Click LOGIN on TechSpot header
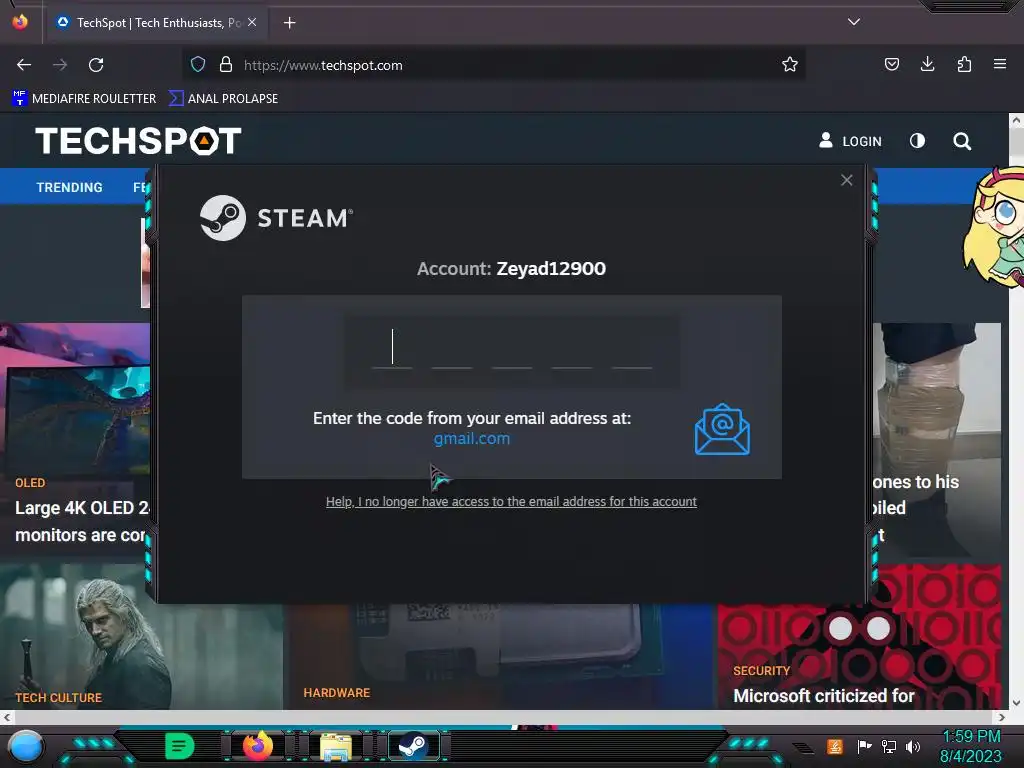1024x768 pixels. tap(850, 141)
